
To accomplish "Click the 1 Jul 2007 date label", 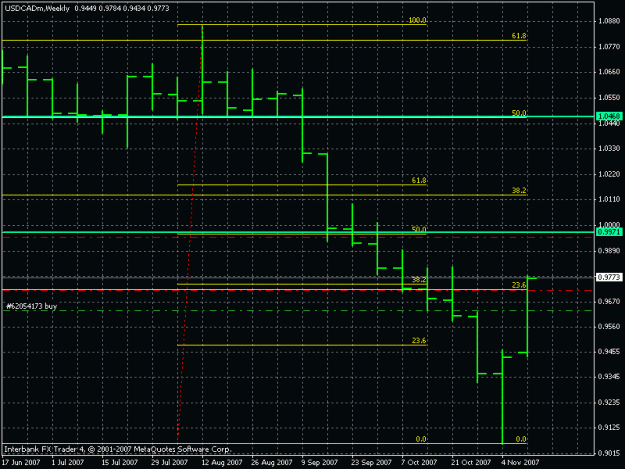I will pos(68,462).
